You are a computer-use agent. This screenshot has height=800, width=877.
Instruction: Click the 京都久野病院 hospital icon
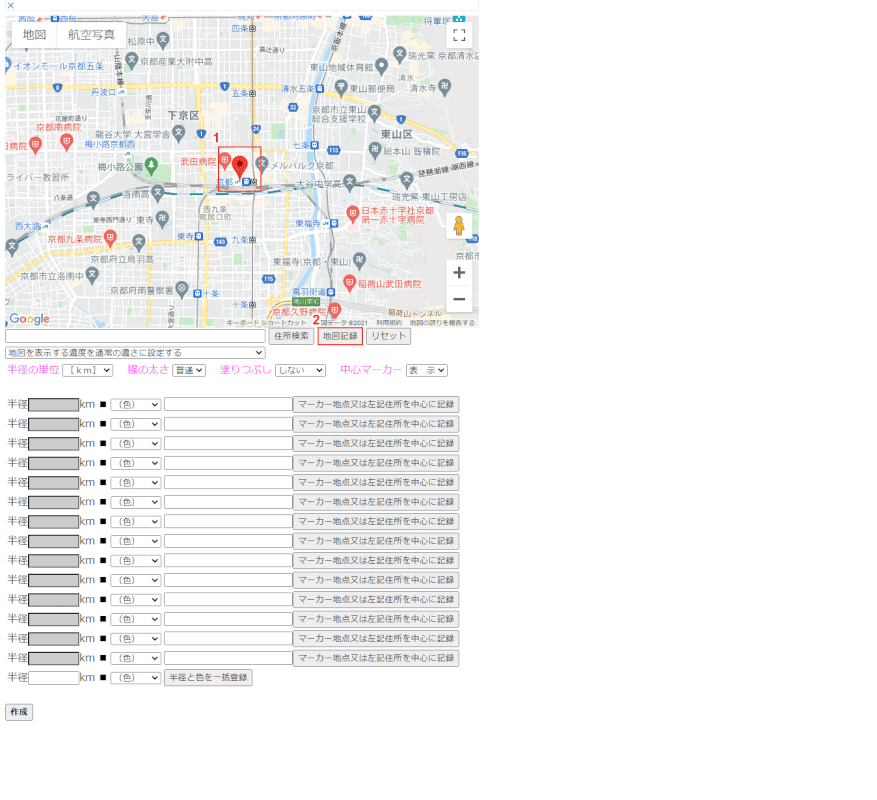pos(334,309)
